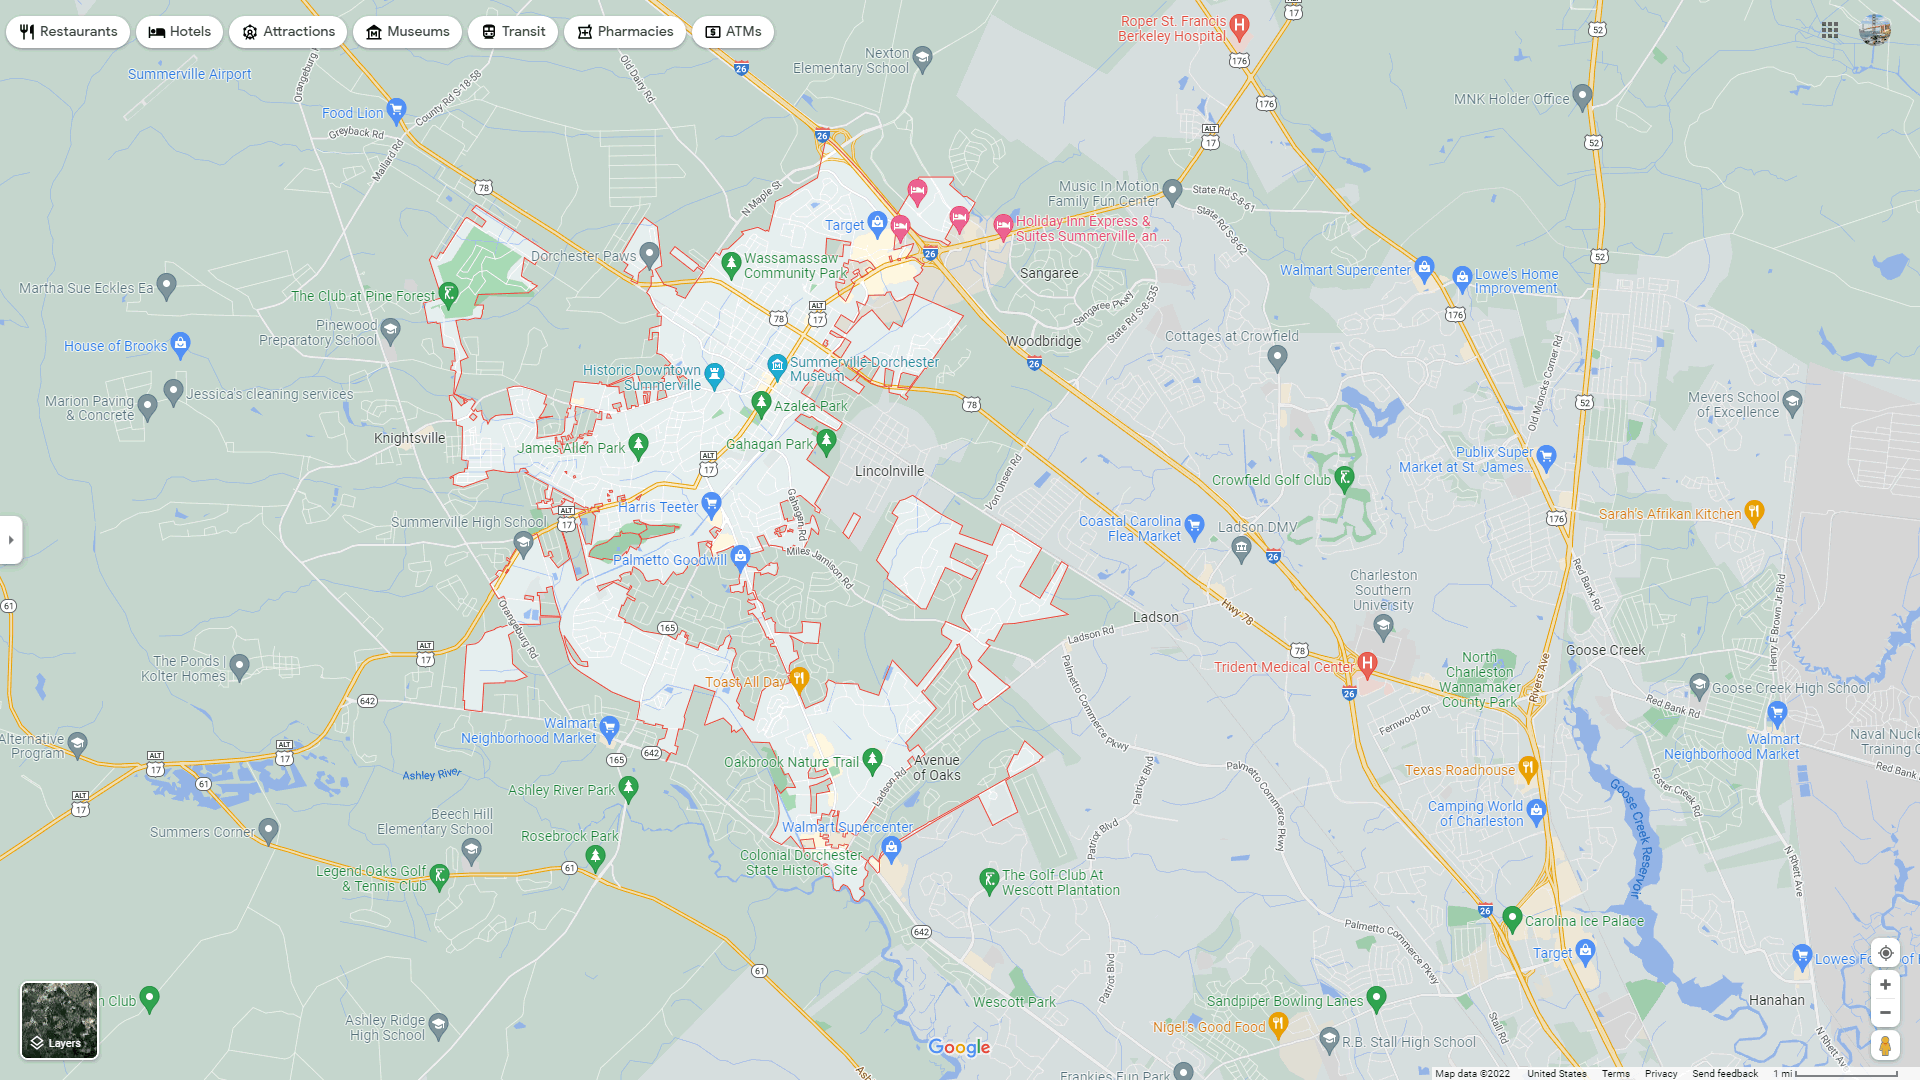The width and height of the screenshot is (1920, 1080).
Task: Select Gahagan Park marker
Action: point(826,442)
